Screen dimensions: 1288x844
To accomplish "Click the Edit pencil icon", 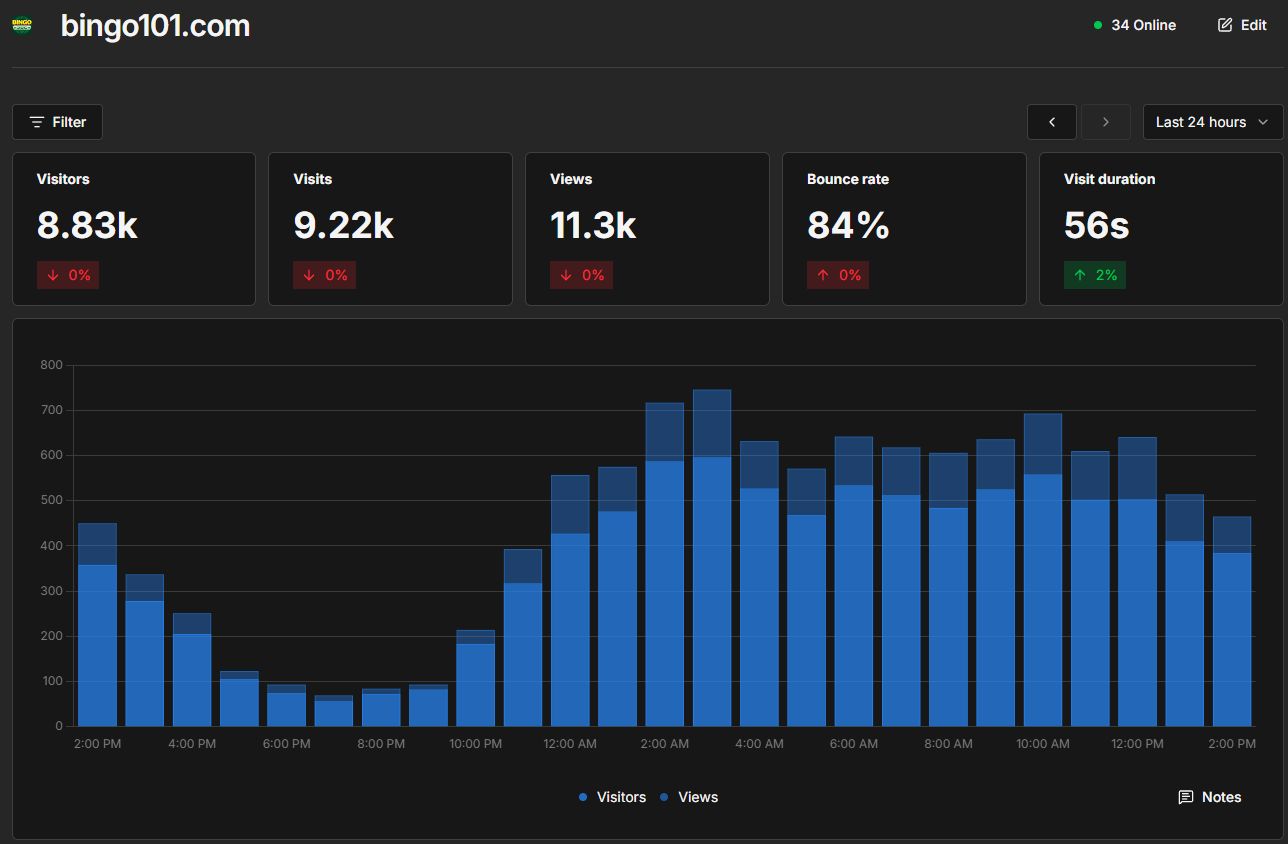I will coord(1225,25).
